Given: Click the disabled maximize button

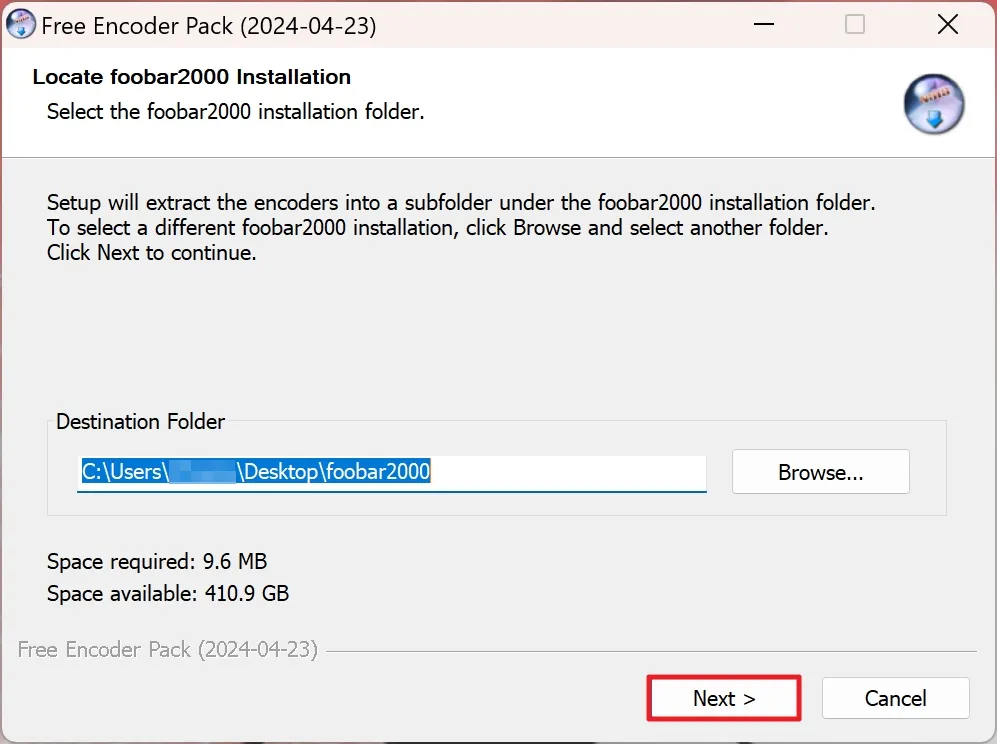Looking at the screenshot, I should [855, 25].
